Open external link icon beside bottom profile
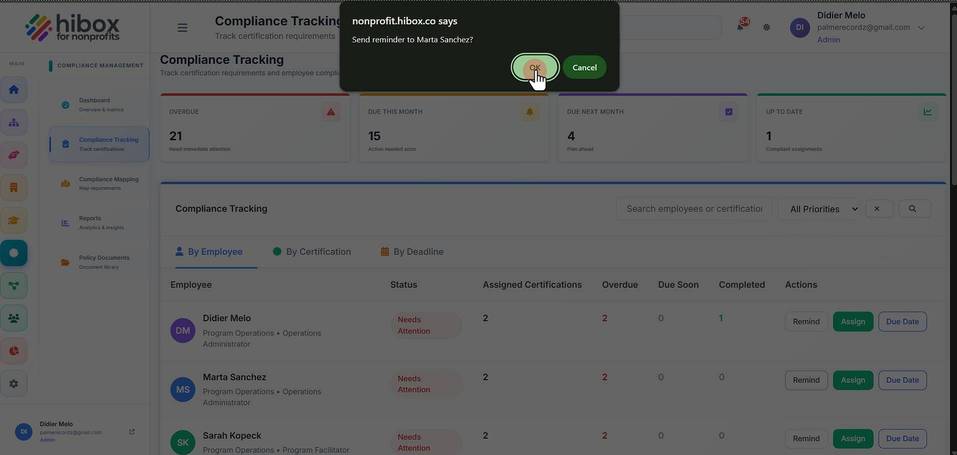The image size is (957, 455). click(x=132, y=431)
